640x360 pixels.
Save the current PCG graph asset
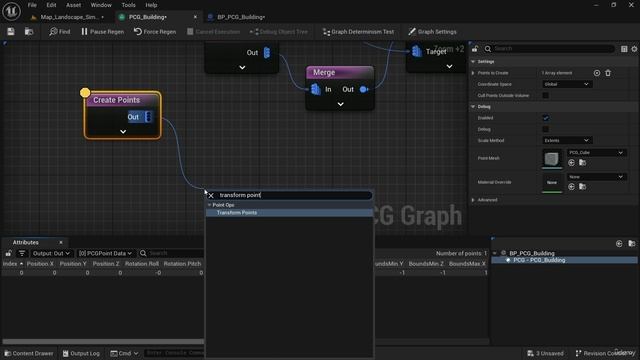(x=11, y=31)
